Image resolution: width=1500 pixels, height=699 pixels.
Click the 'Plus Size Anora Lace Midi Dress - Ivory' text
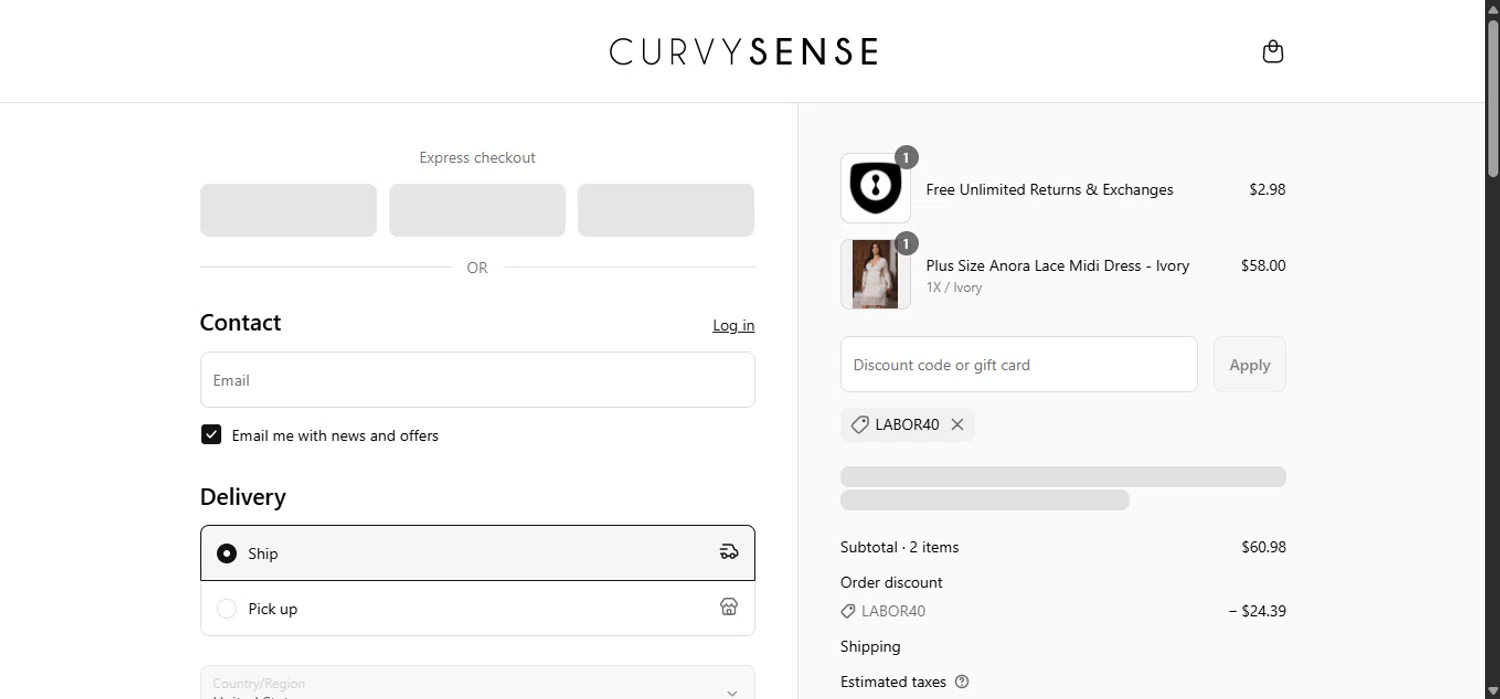coord(1057,266)
